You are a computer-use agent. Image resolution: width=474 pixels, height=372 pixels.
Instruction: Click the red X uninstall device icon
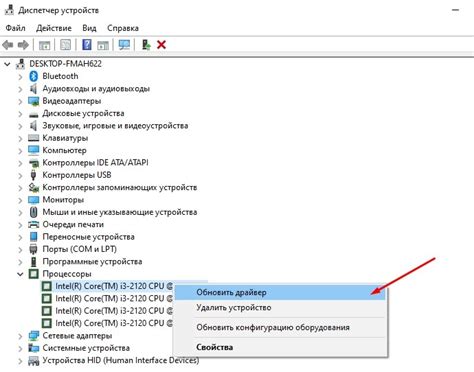click(162, 45)
